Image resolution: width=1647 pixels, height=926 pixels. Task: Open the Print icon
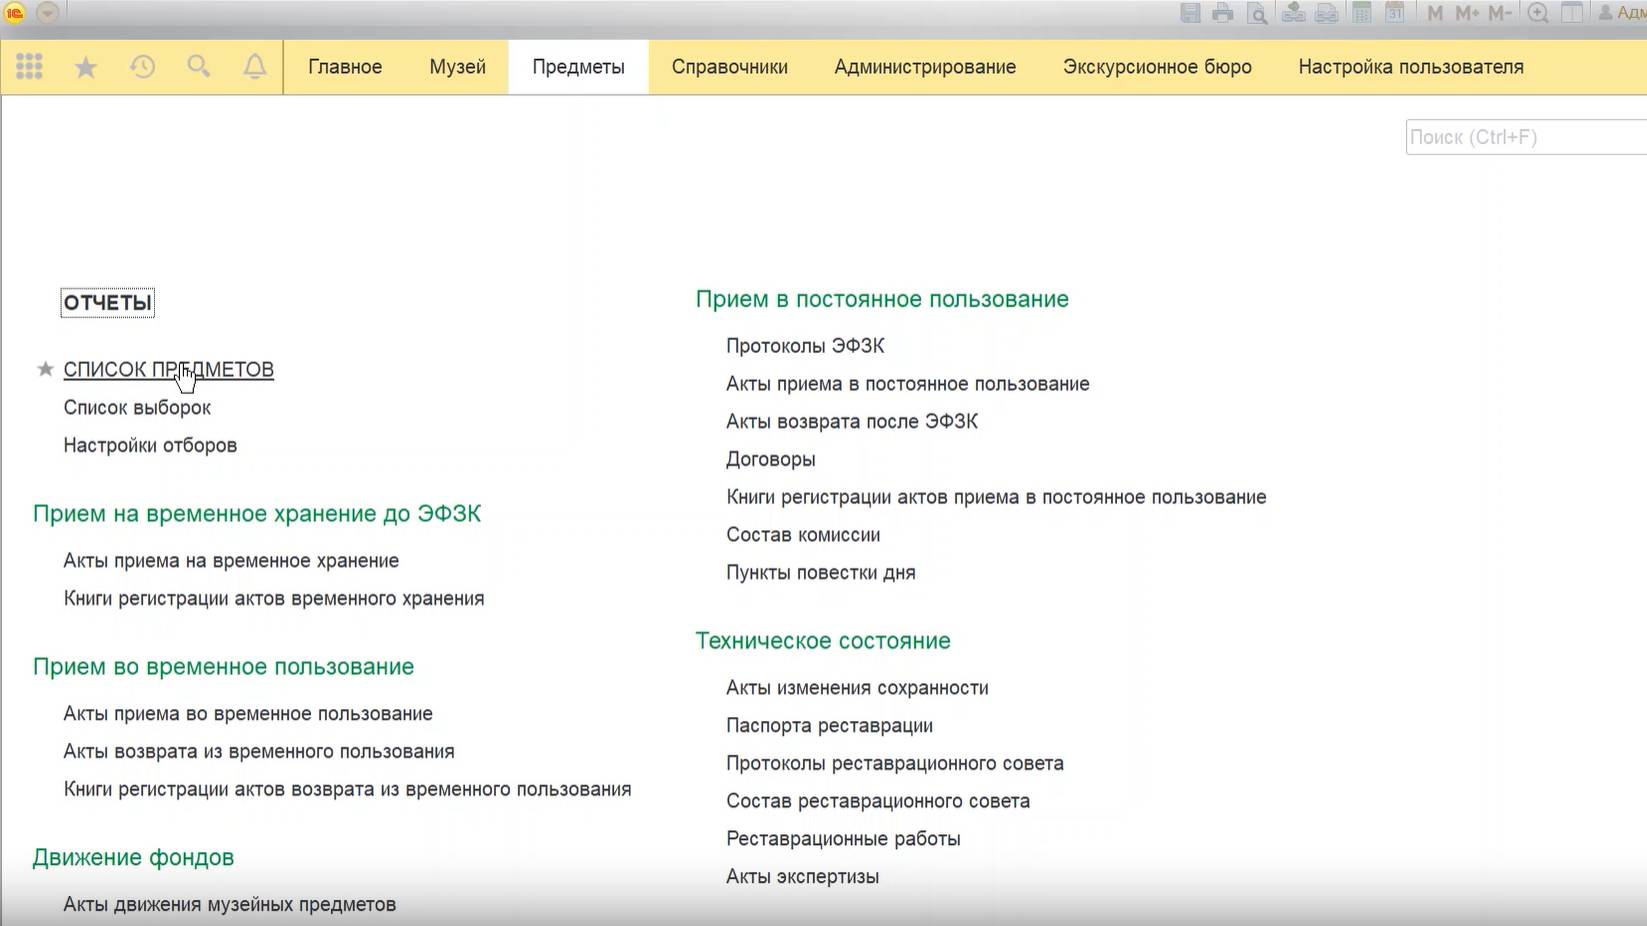[x=1223, y=13]
